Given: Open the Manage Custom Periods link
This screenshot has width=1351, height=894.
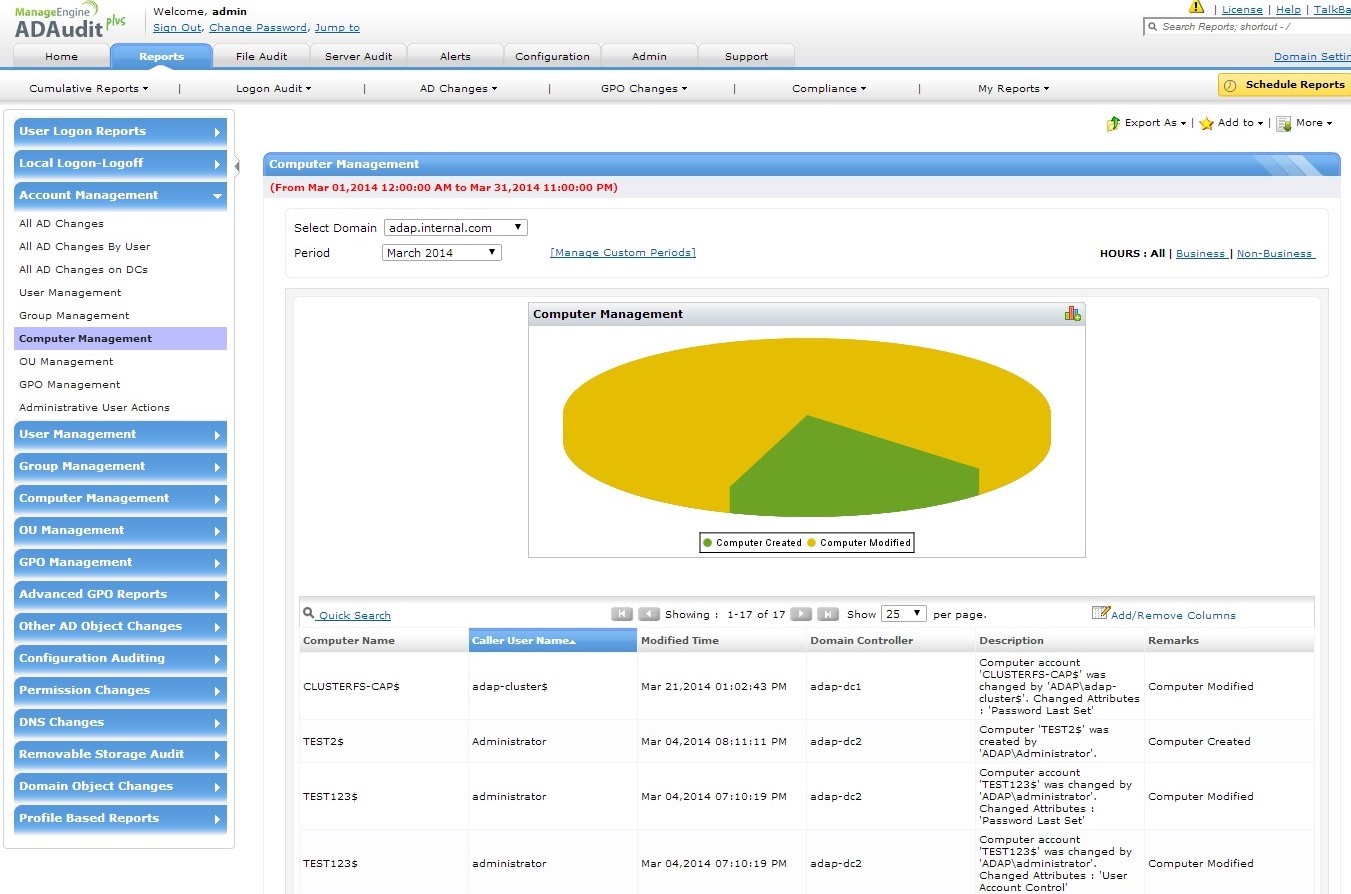Looking at the screenshot, I should coord(623,253).
